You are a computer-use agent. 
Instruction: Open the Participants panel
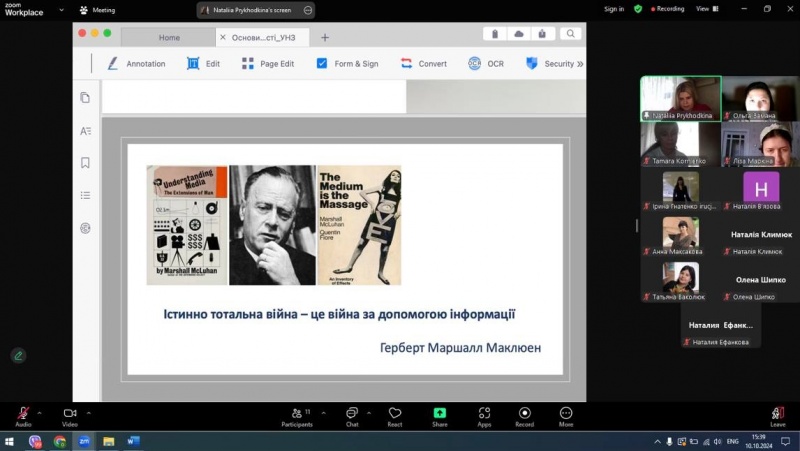296,414
